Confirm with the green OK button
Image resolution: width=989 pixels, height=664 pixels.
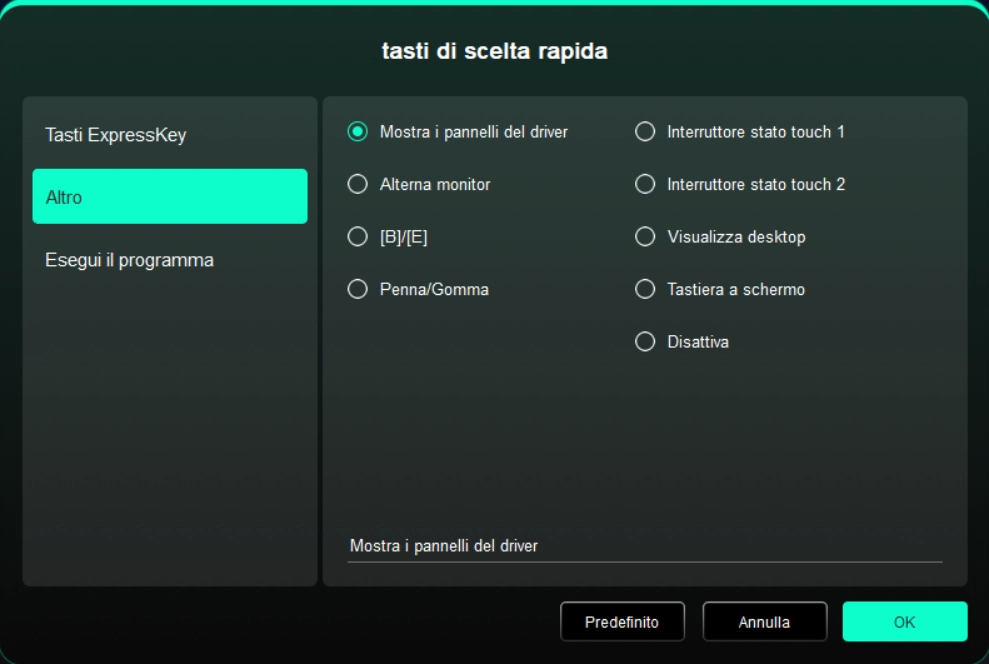[x=904, y=622]
